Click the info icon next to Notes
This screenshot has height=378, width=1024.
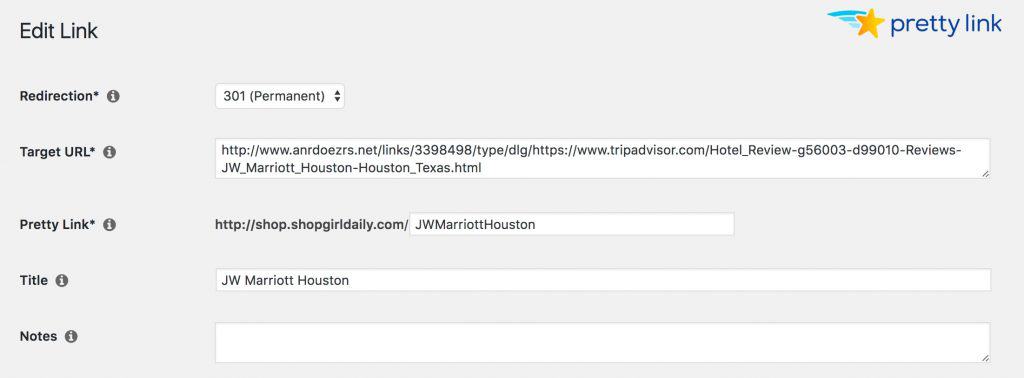[x=71, y=337]
